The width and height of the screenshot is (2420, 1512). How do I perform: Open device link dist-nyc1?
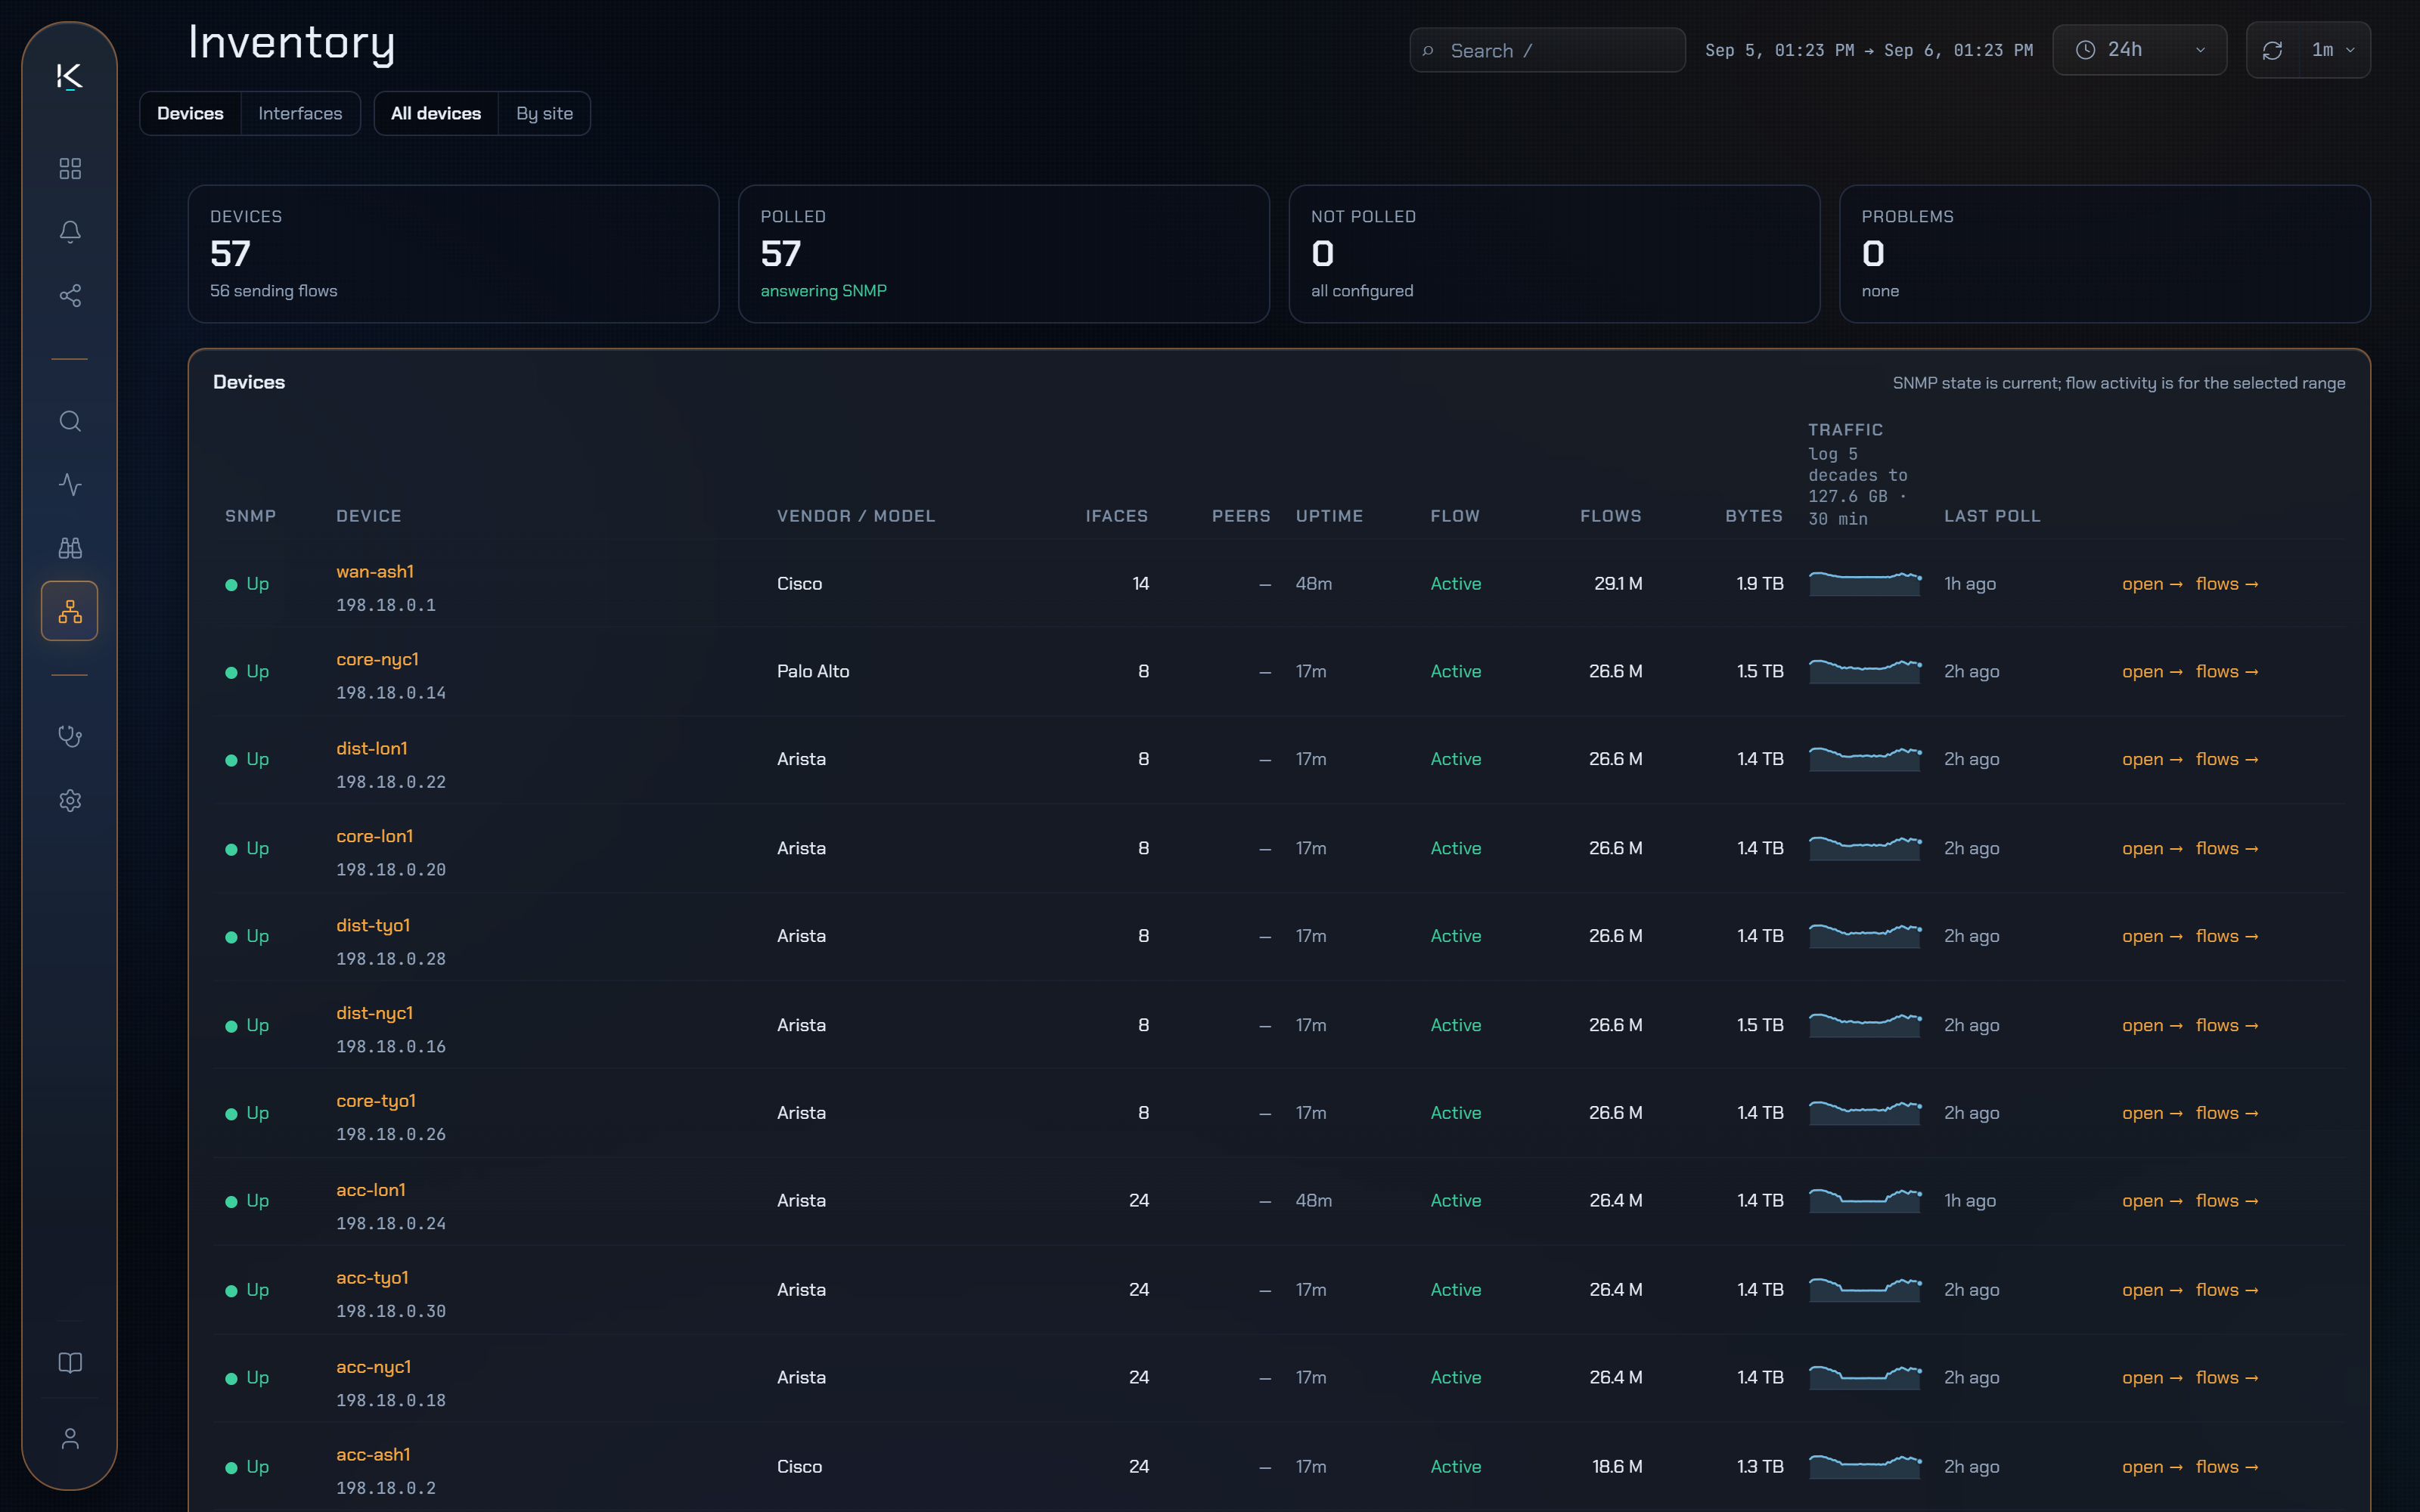374,1013
